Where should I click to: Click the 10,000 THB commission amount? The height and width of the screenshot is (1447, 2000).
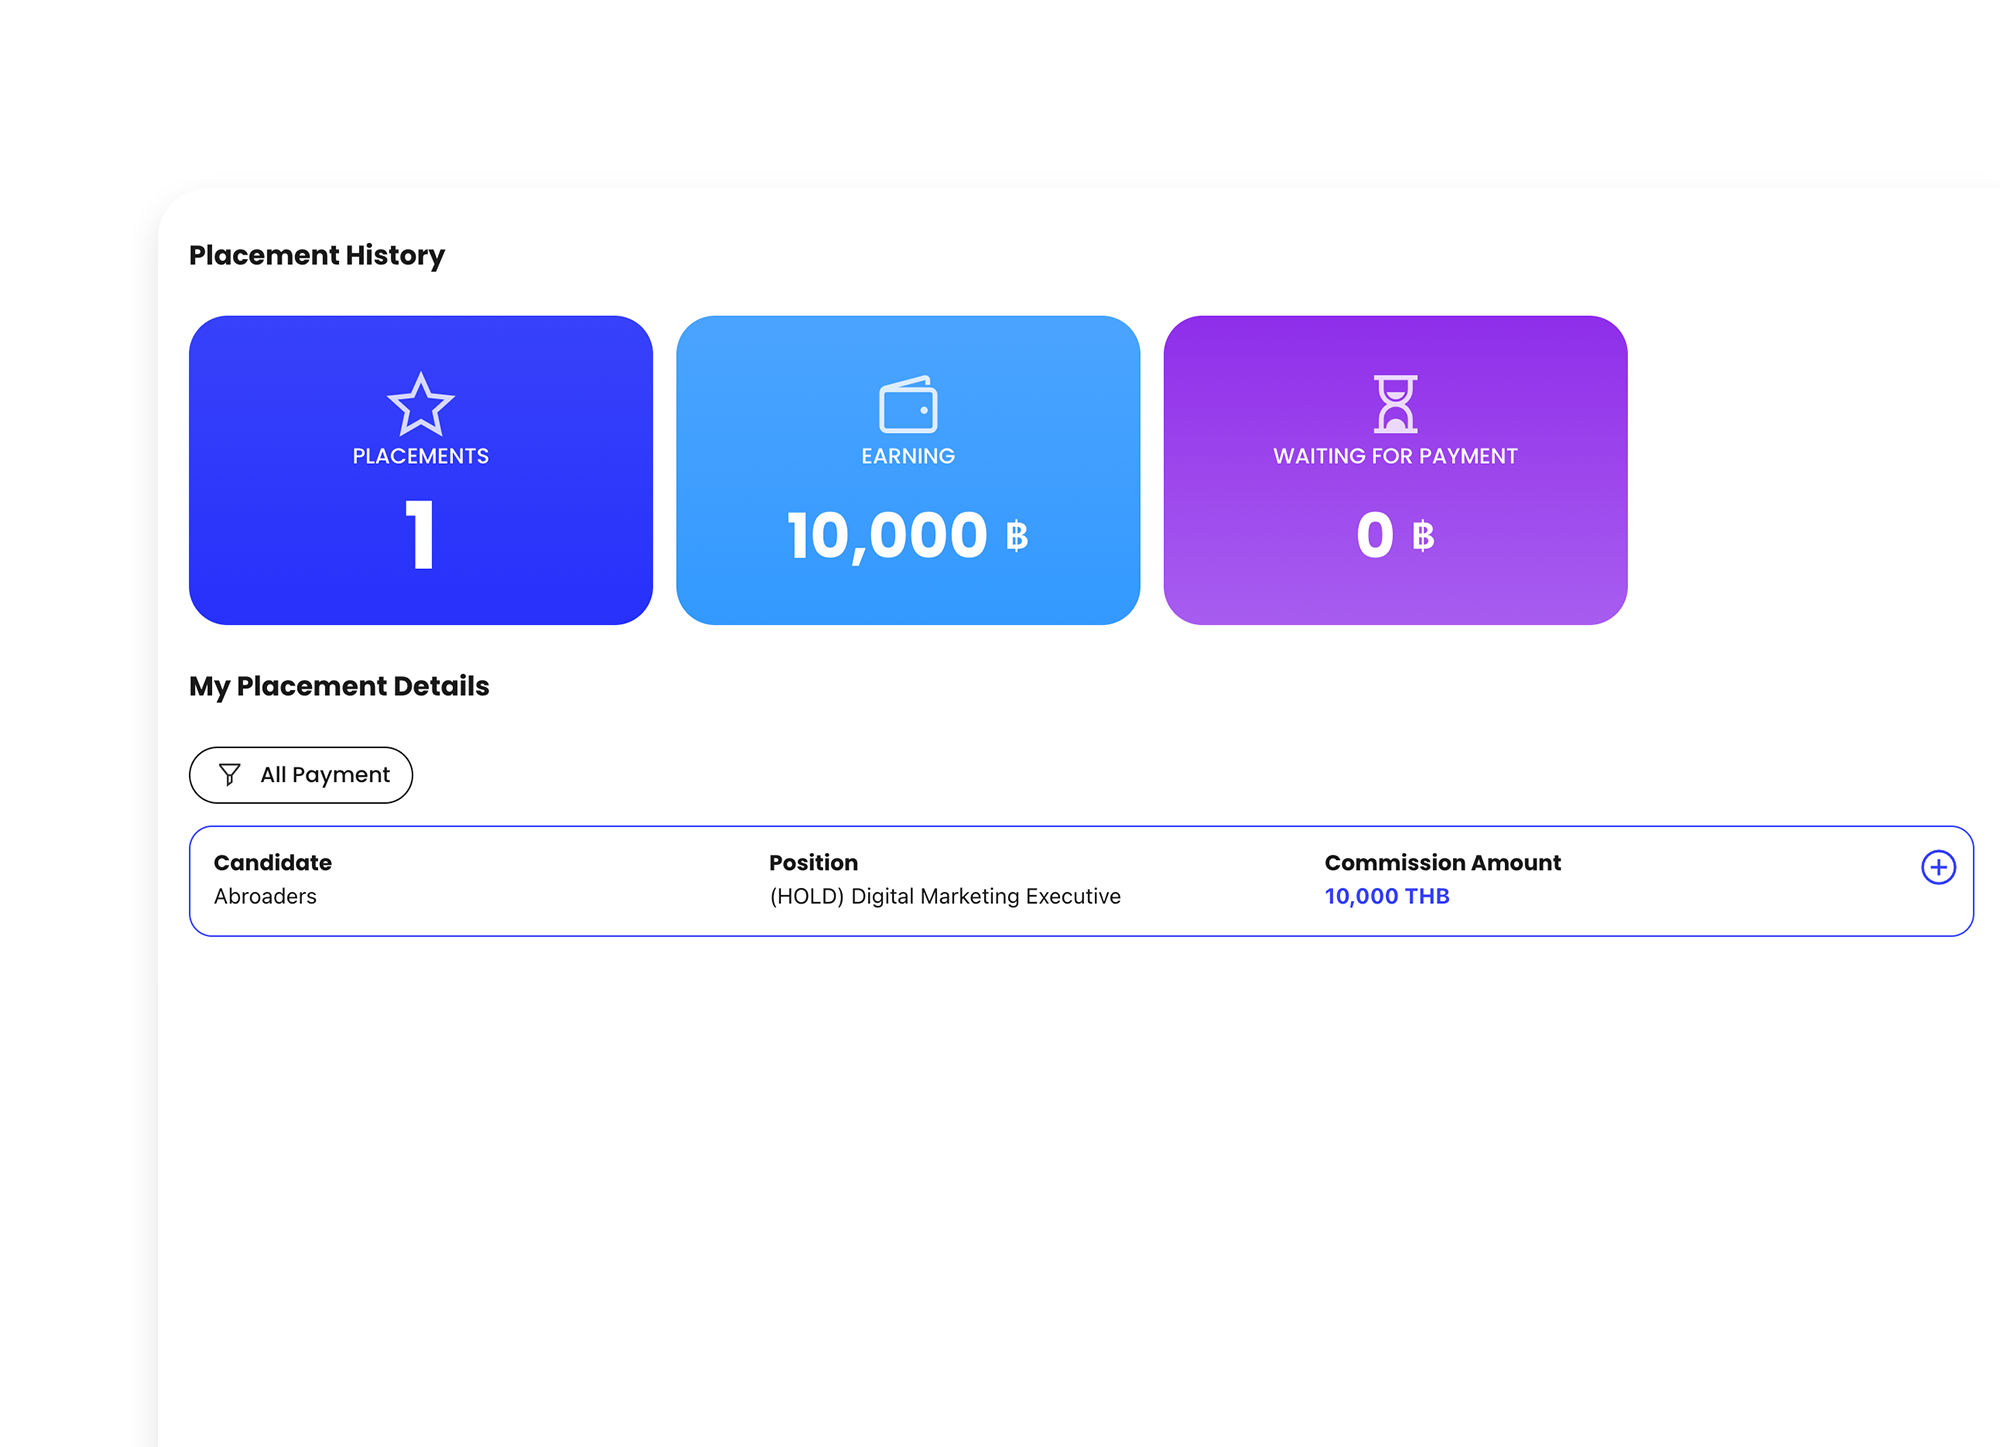click(x=1386, y=896)
